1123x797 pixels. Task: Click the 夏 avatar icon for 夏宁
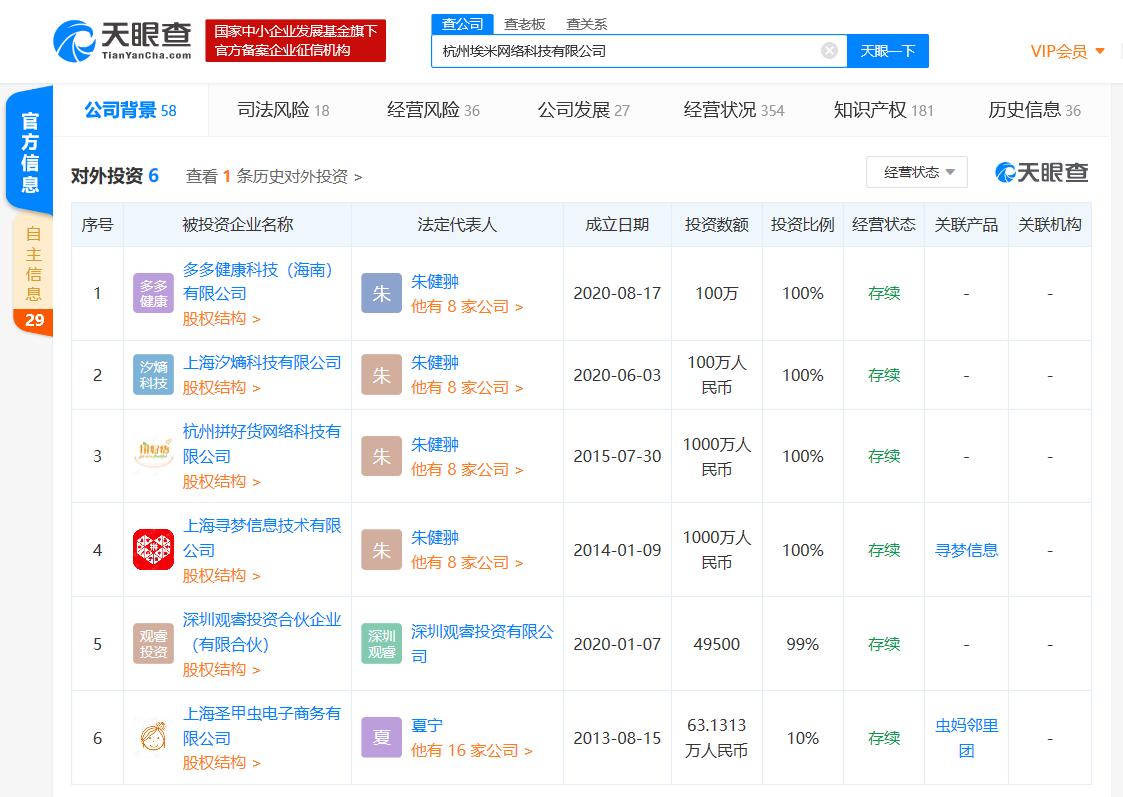381,738
